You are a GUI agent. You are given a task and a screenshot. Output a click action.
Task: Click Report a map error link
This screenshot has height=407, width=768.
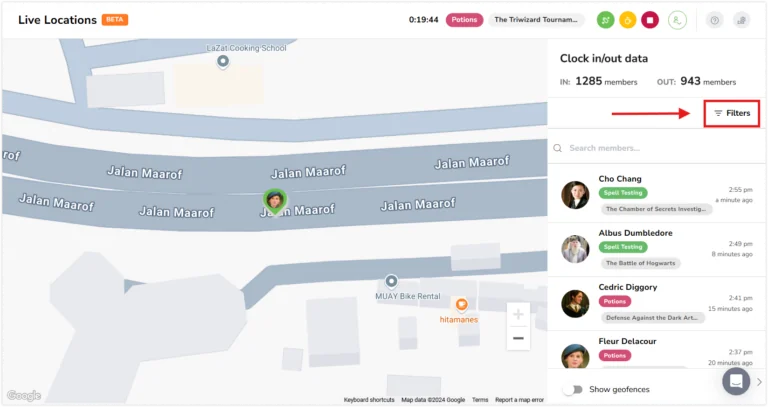click(519, 400)
